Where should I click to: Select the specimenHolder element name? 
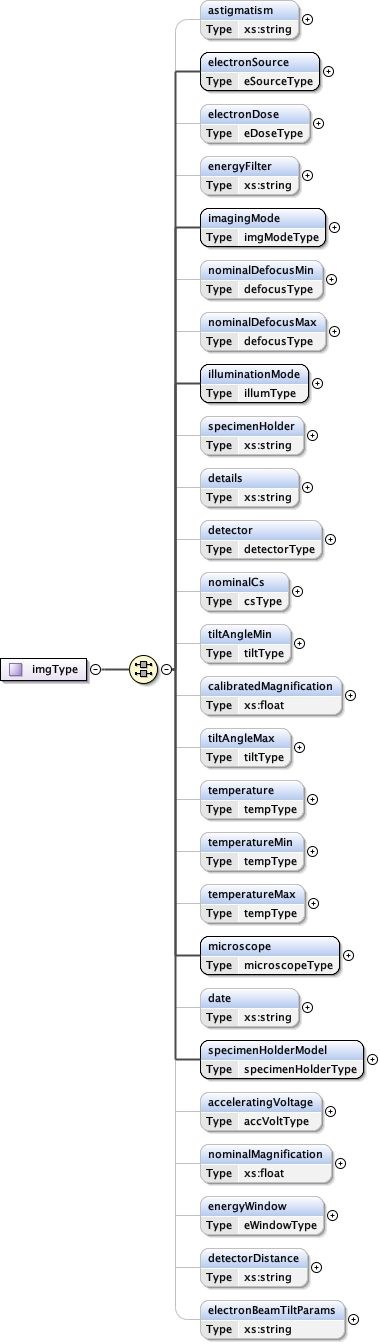pyautogui.click(x=250, y=426)
